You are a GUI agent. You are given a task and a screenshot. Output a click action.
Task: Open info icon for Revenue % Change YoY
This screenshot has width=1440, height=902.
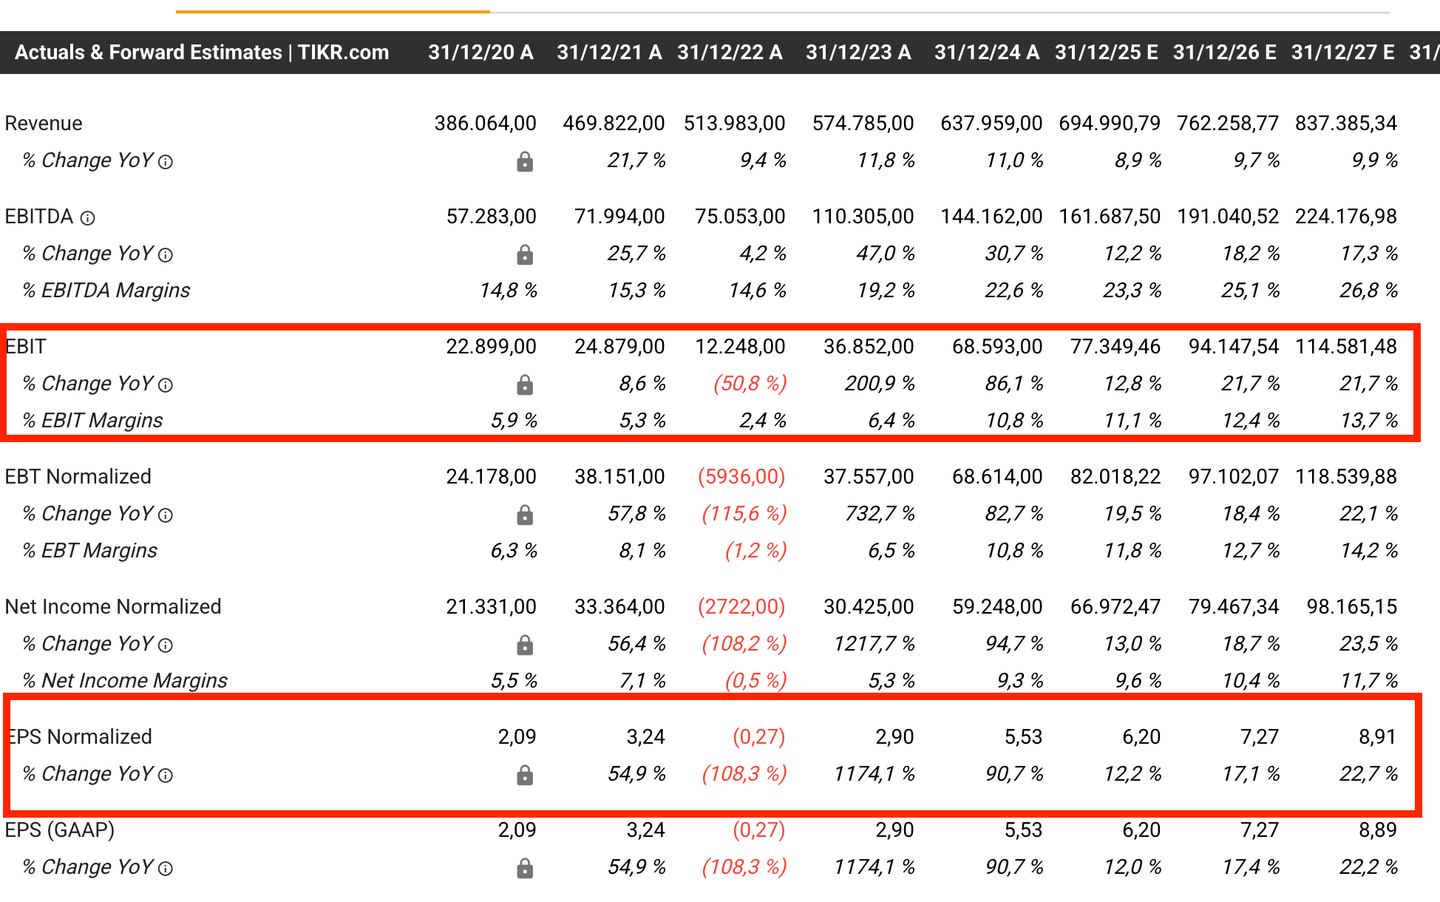tap(166, 162)
